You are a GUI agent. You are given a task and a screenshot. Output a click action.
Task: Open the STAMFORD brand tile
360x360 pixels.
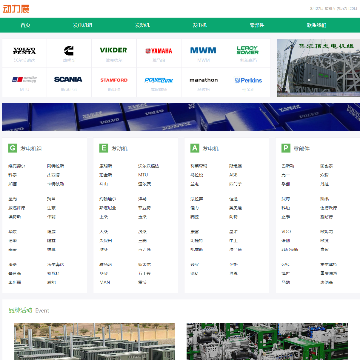[x=114, y=82]
